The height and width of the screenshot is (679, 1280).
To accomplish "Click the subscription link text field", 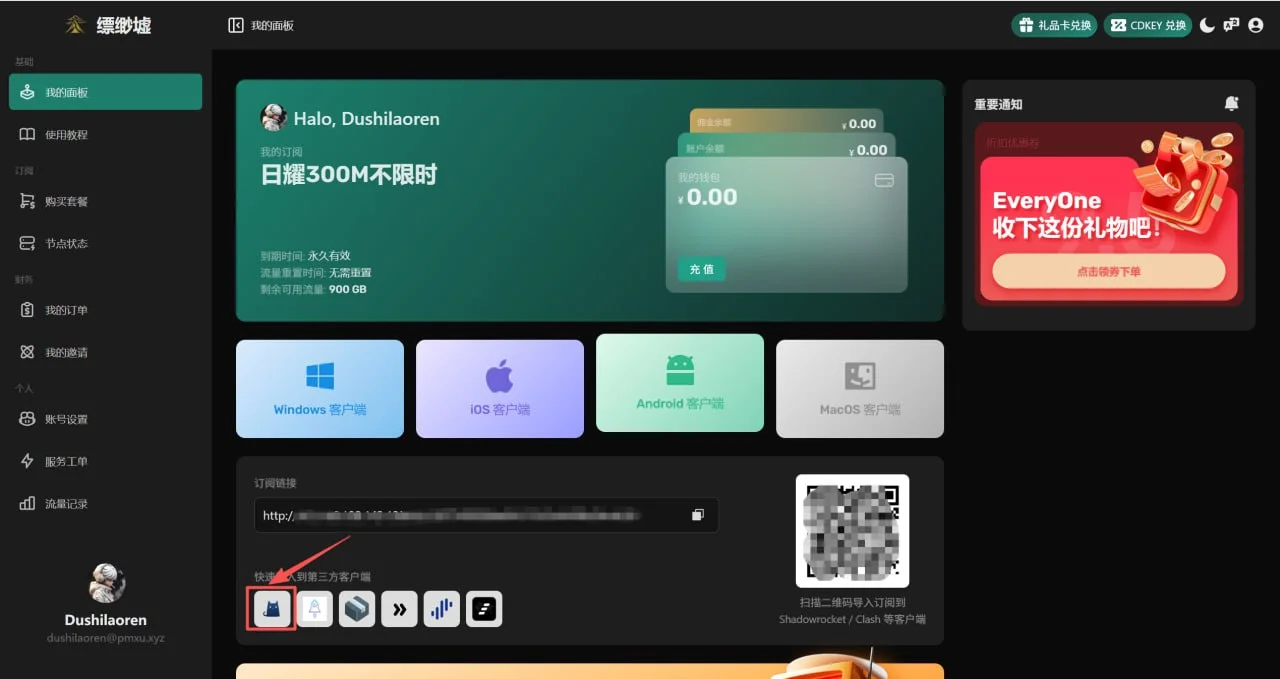I will (470, 515).
